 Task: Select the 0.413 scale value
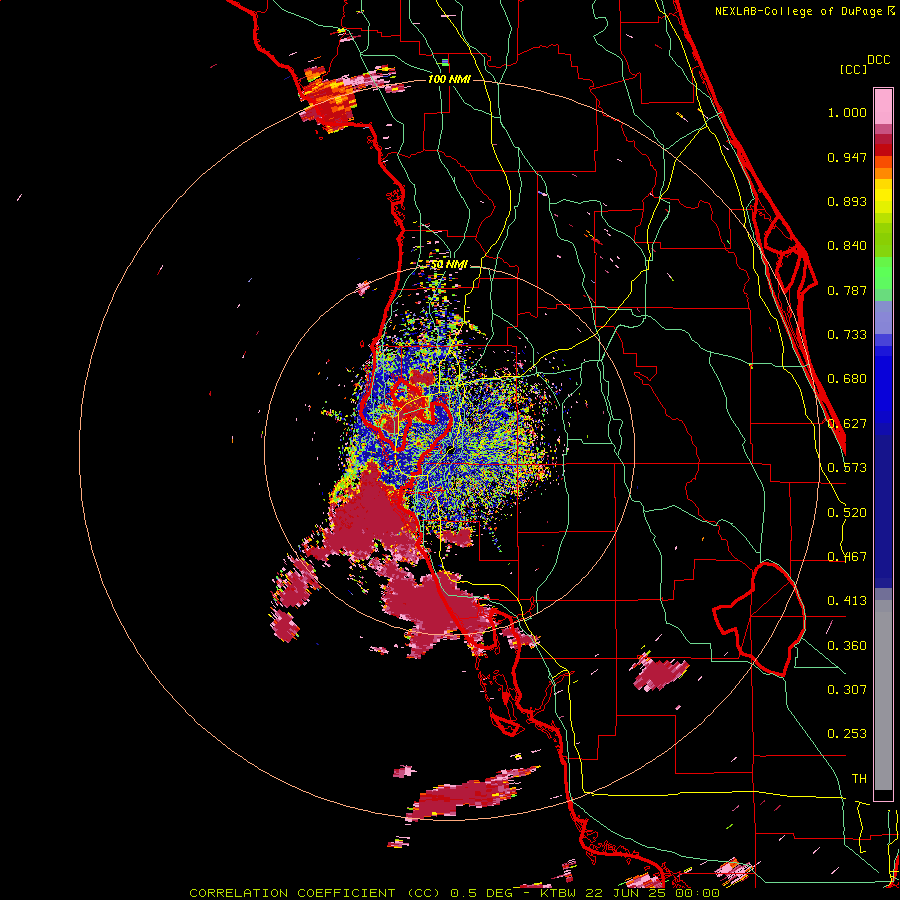[x=847, y=601]
